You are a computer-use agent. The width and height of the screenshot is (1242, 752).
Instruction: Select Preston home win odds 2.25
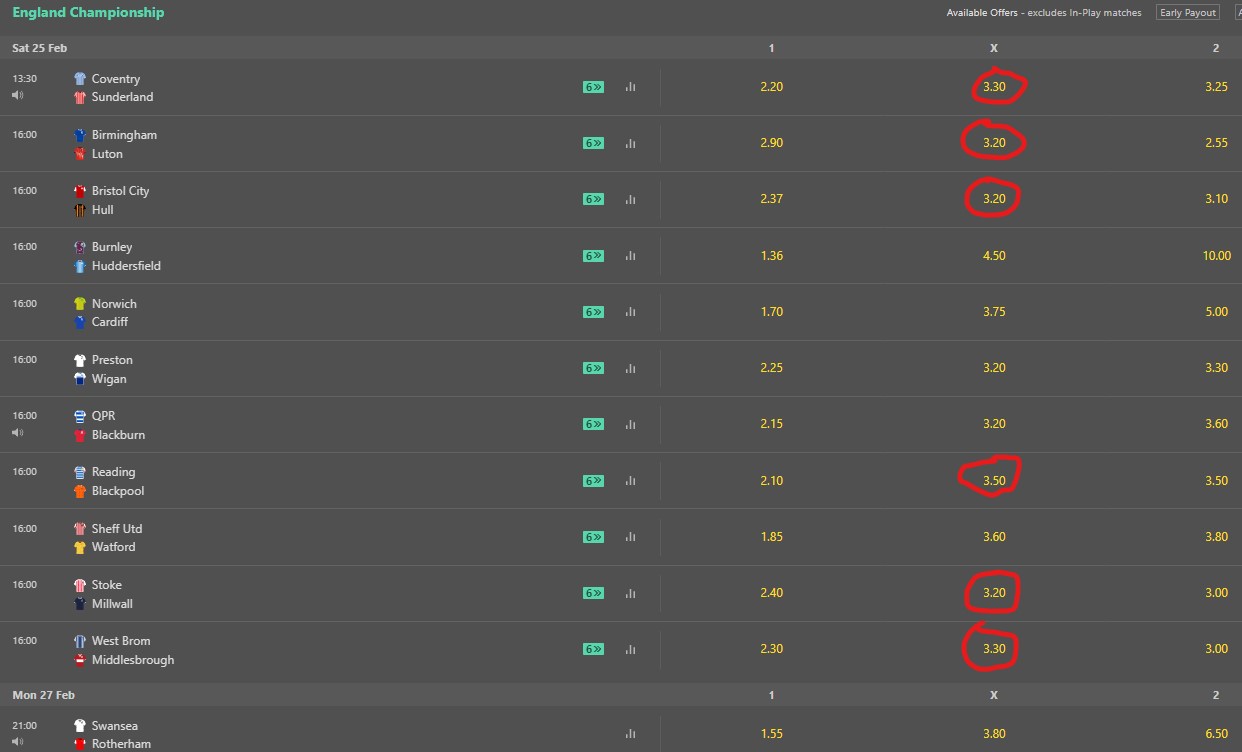click(771, 368)
